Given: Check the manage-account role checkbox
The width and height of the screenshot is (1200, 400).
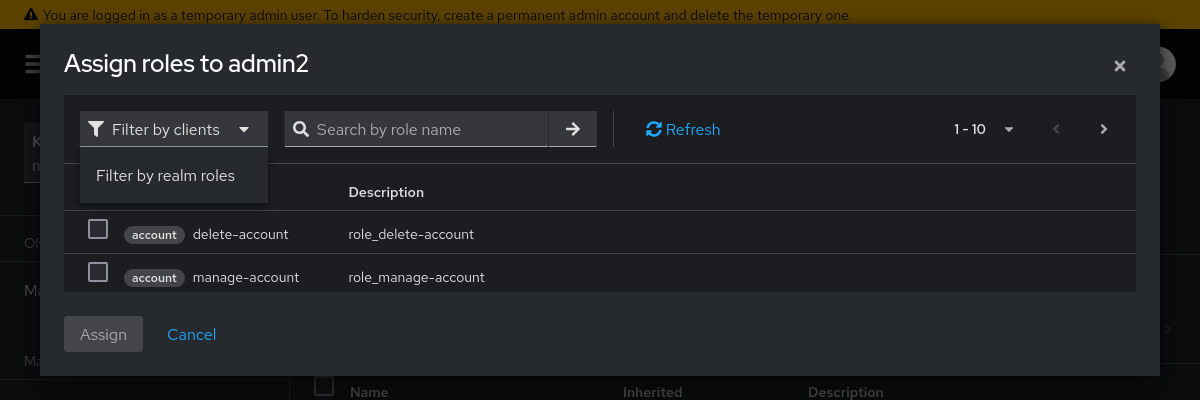Looking at the screenshot, I should pos(98,271).
